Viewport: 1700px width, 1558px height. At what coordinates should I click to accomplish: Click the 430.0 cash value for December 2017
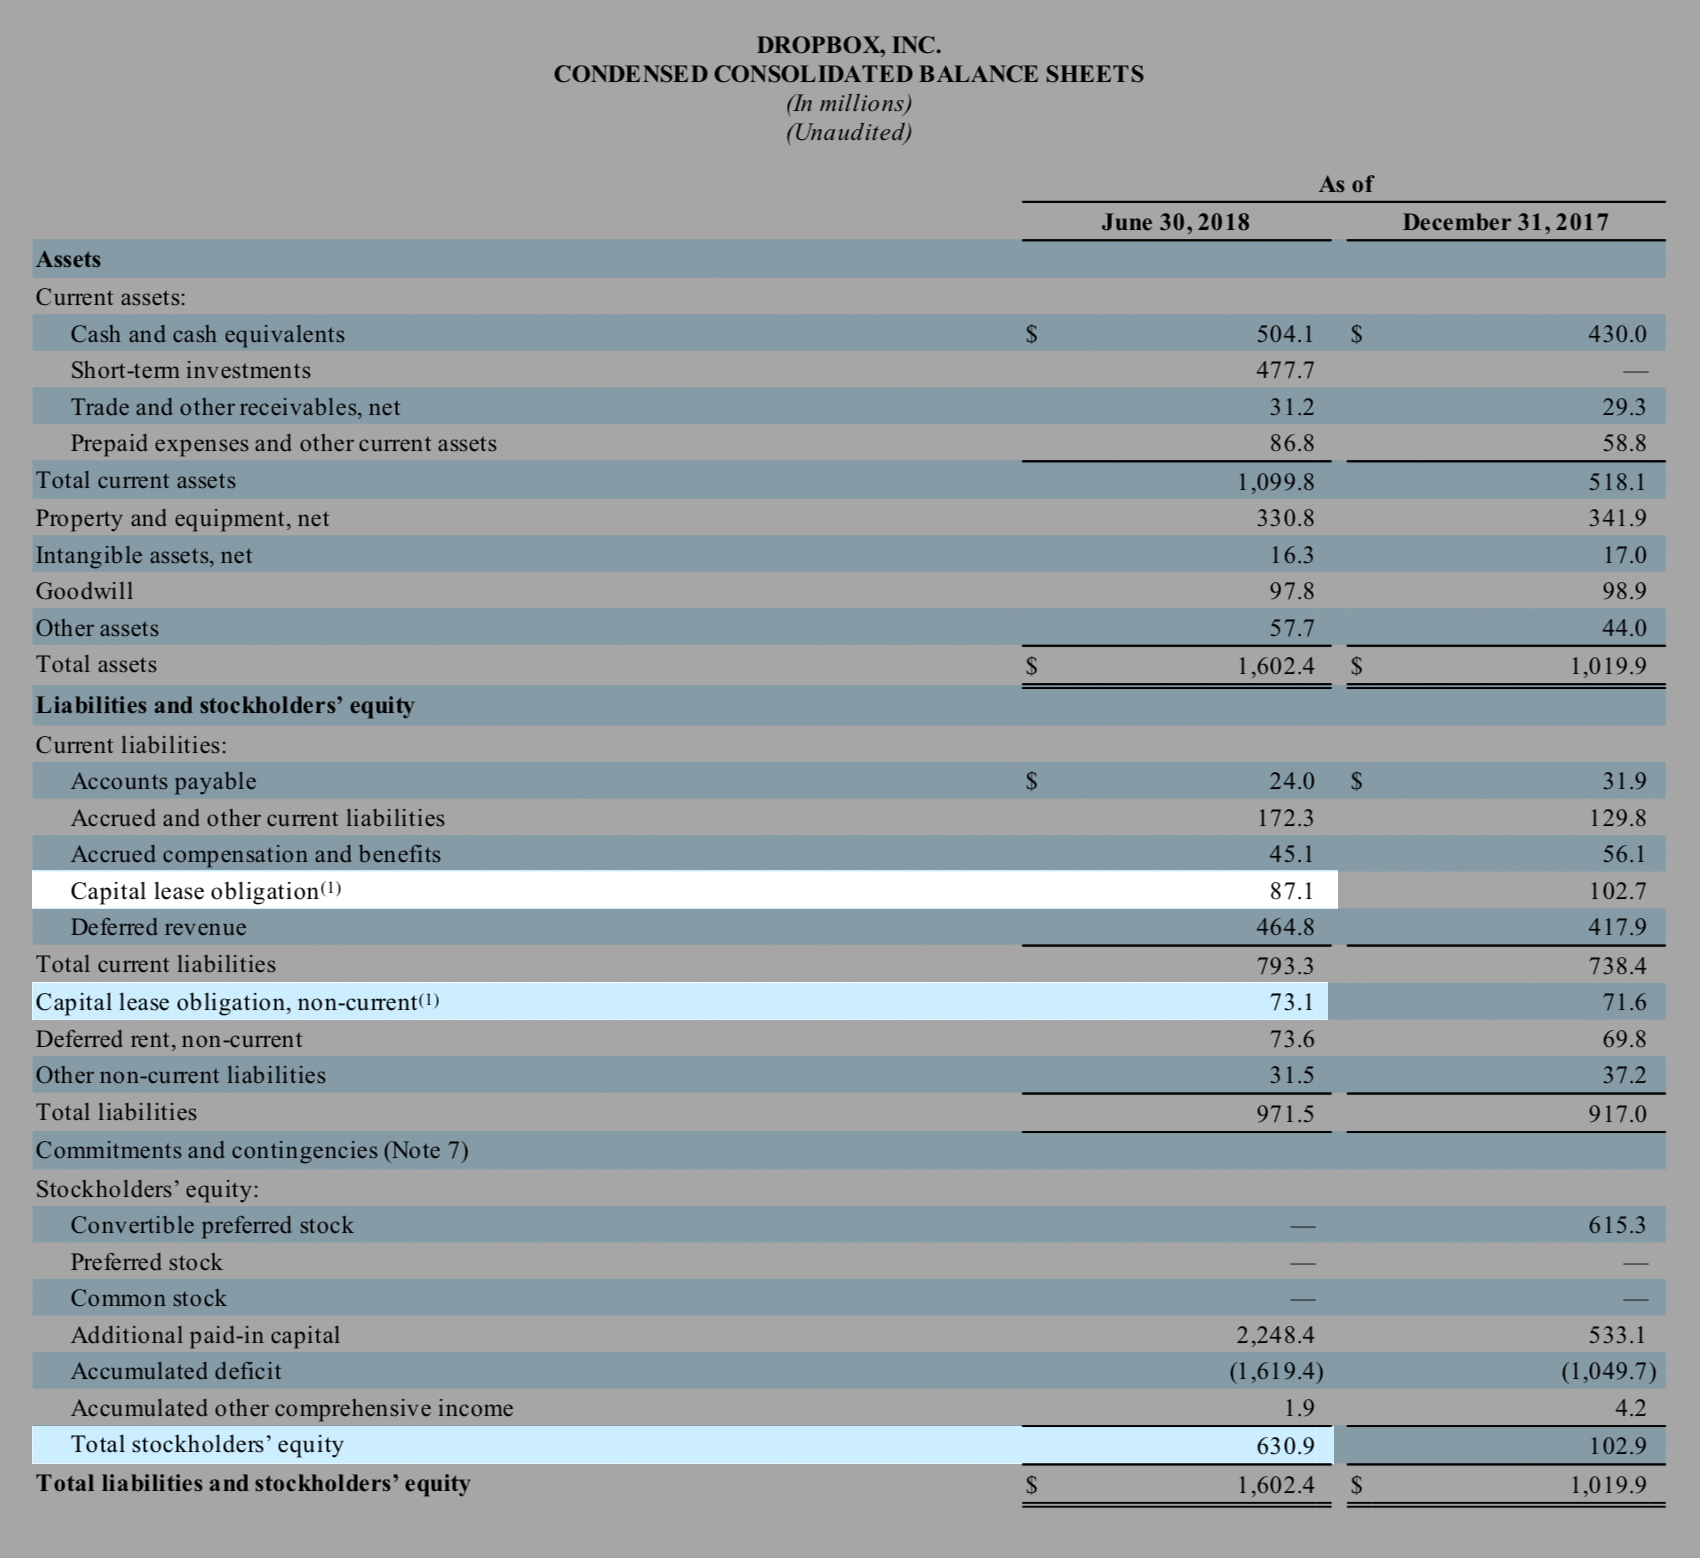[1617, 334]
